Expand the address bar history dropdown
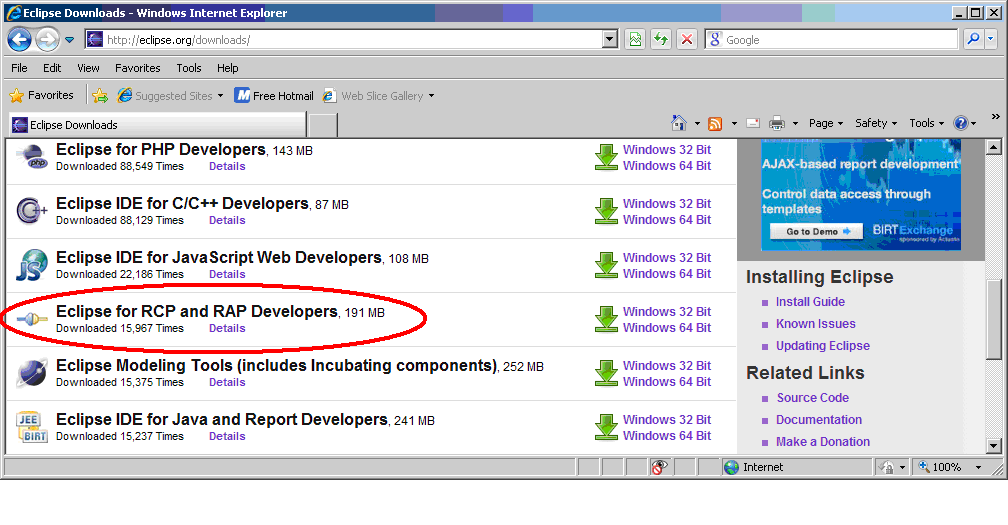 point(610,40)
